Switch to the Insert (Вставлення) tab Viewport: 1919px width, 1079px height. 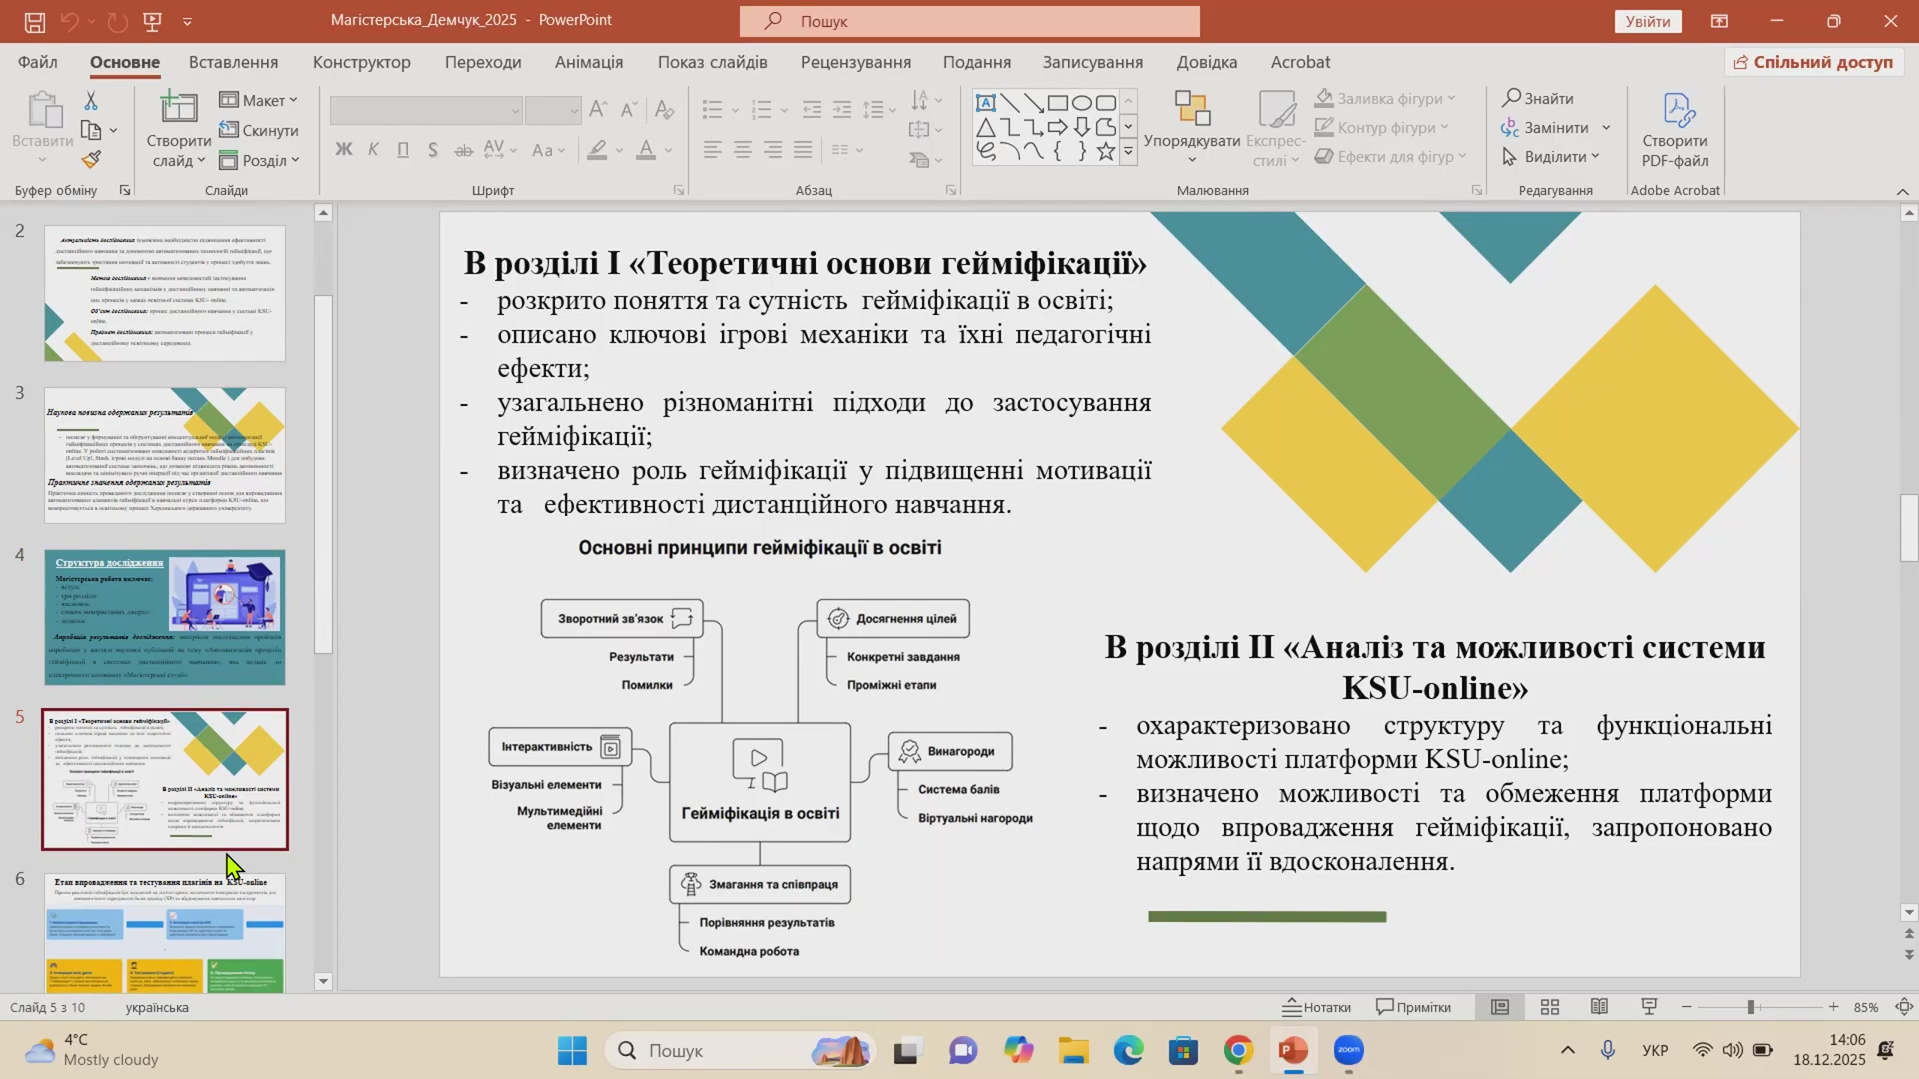[233, 62]
